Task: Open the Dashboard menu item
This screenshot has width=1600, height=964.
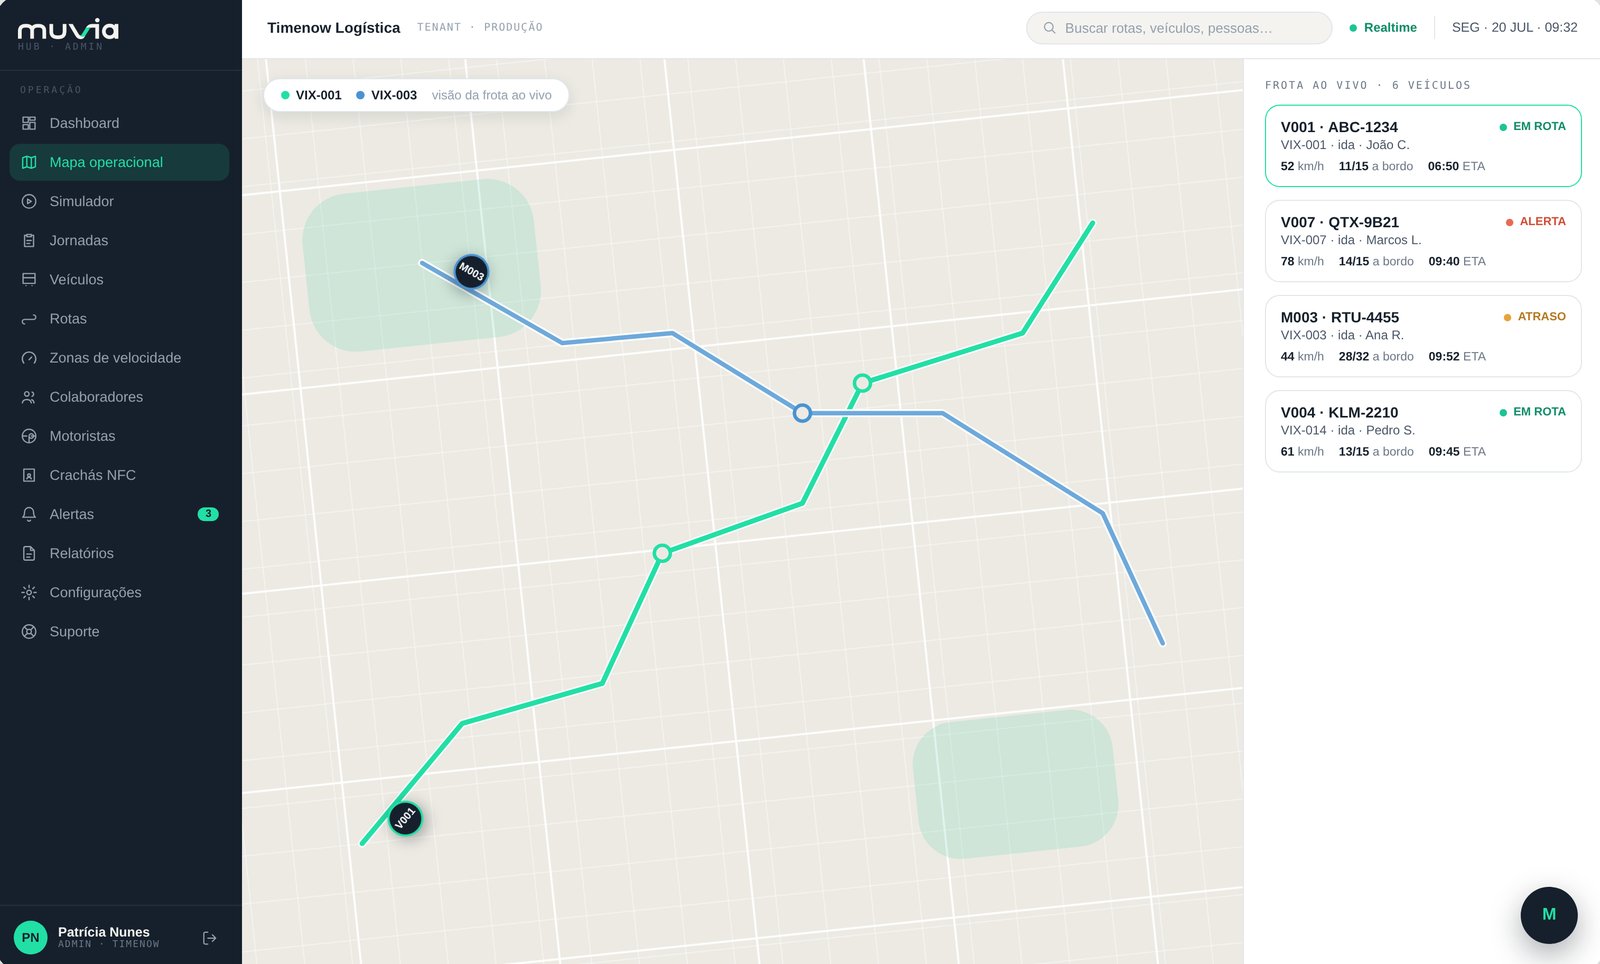Action: click(x=119, y=123)
